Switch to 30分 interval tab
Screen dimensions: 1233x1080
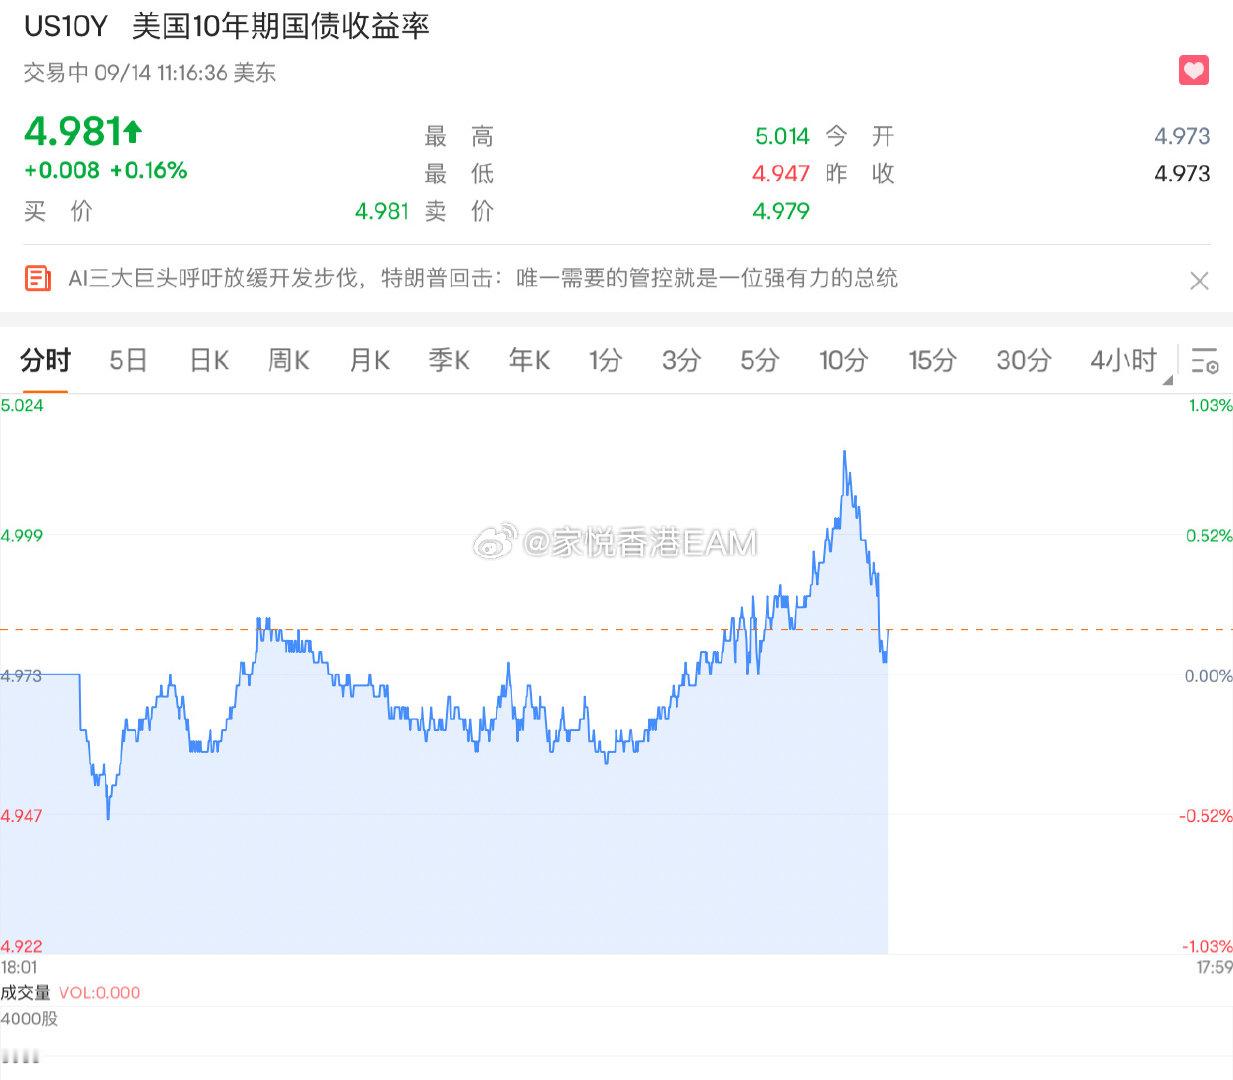(x=1024, y=360)
